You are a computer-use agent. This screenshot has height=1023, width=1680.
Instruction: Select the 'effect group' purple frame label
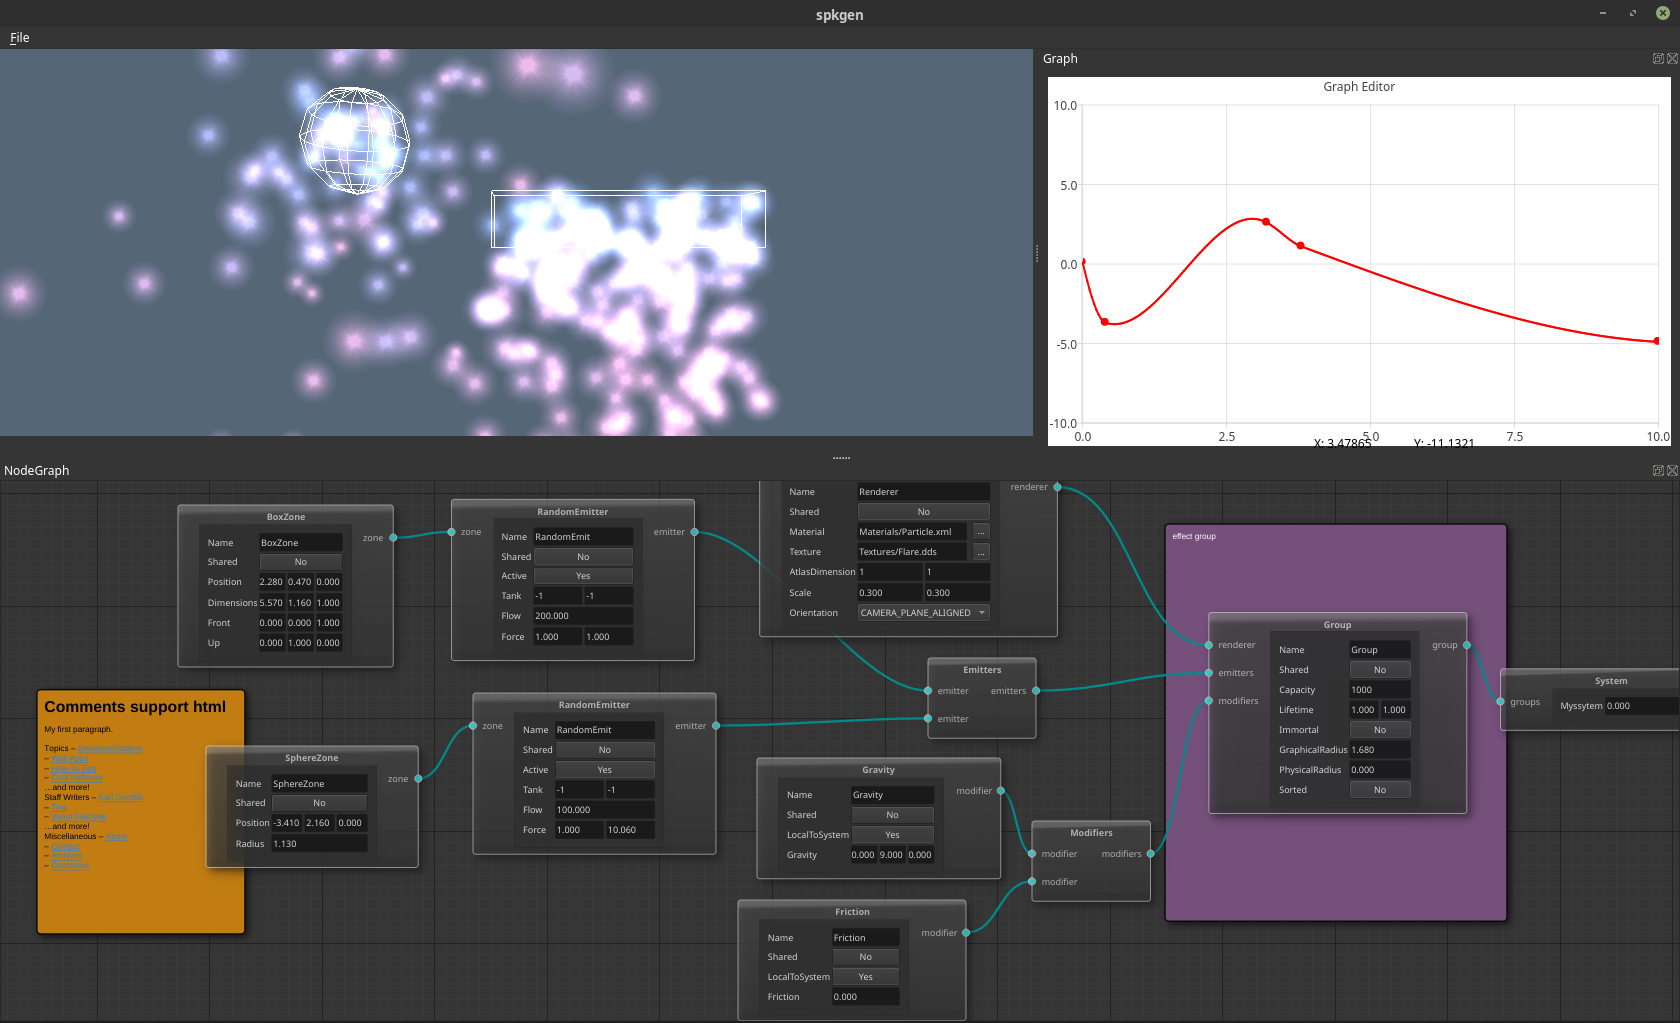(x=1194, y=537)
